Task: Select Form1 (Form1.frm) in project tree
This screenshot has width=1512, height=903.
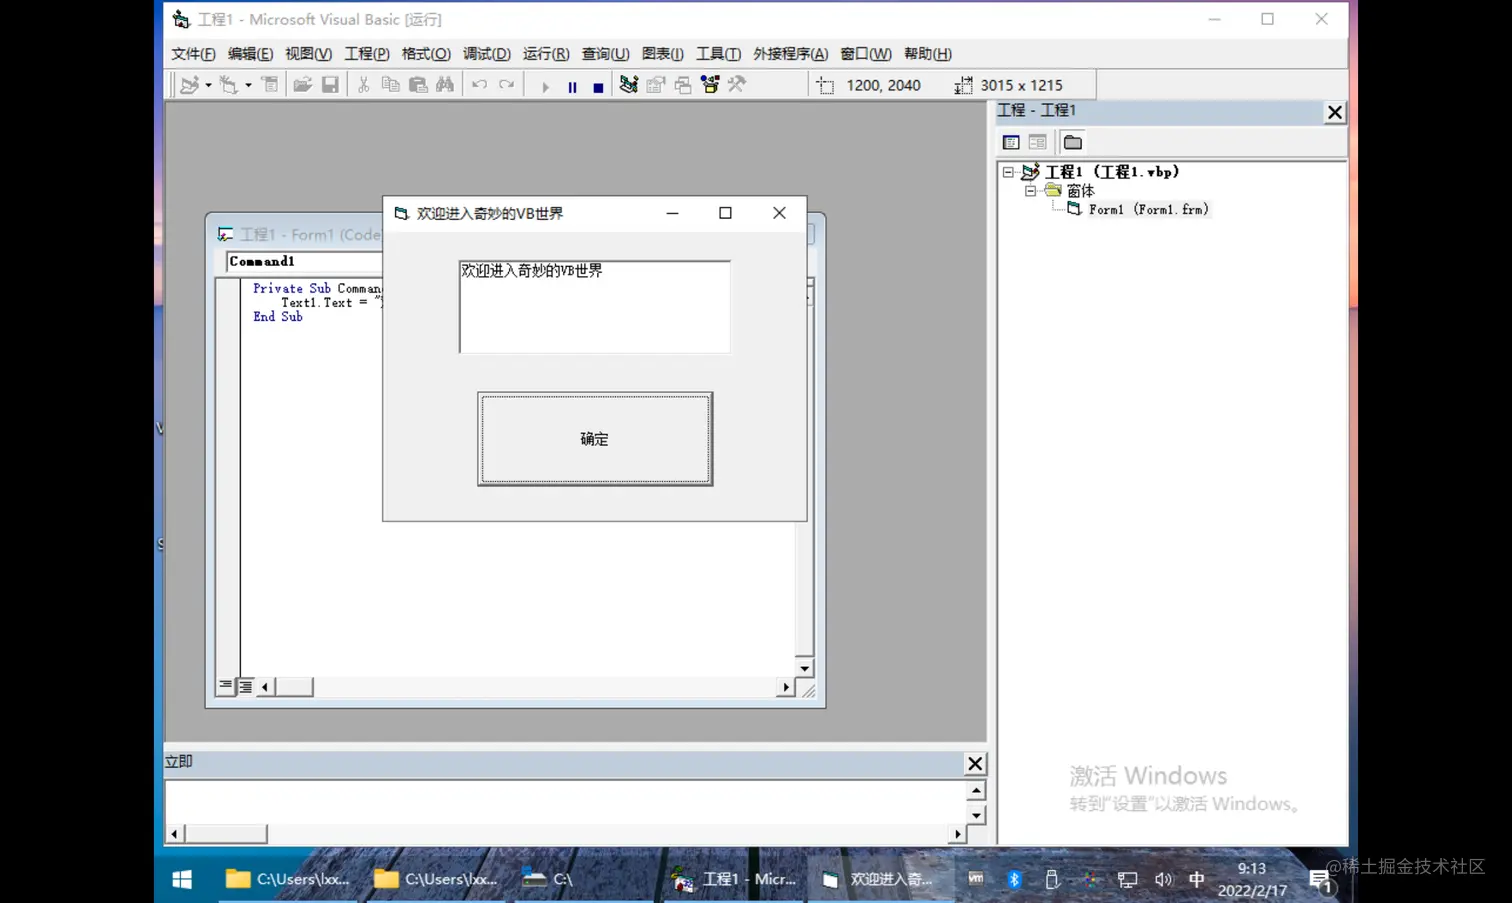Action: (1148, 209)
